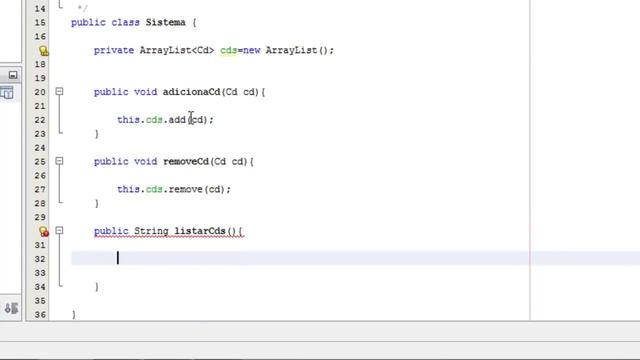Click the closing brace on line 34
This screenshot has height=360, width=640.
pos(97,287)
